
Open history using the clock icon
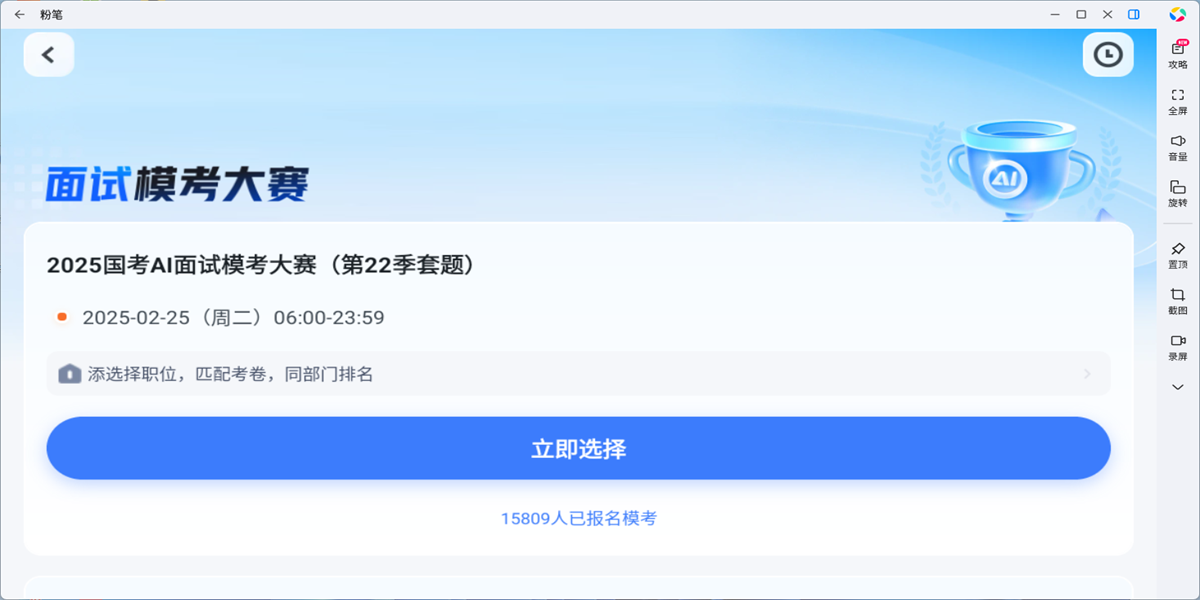(x=1106, y=55)
